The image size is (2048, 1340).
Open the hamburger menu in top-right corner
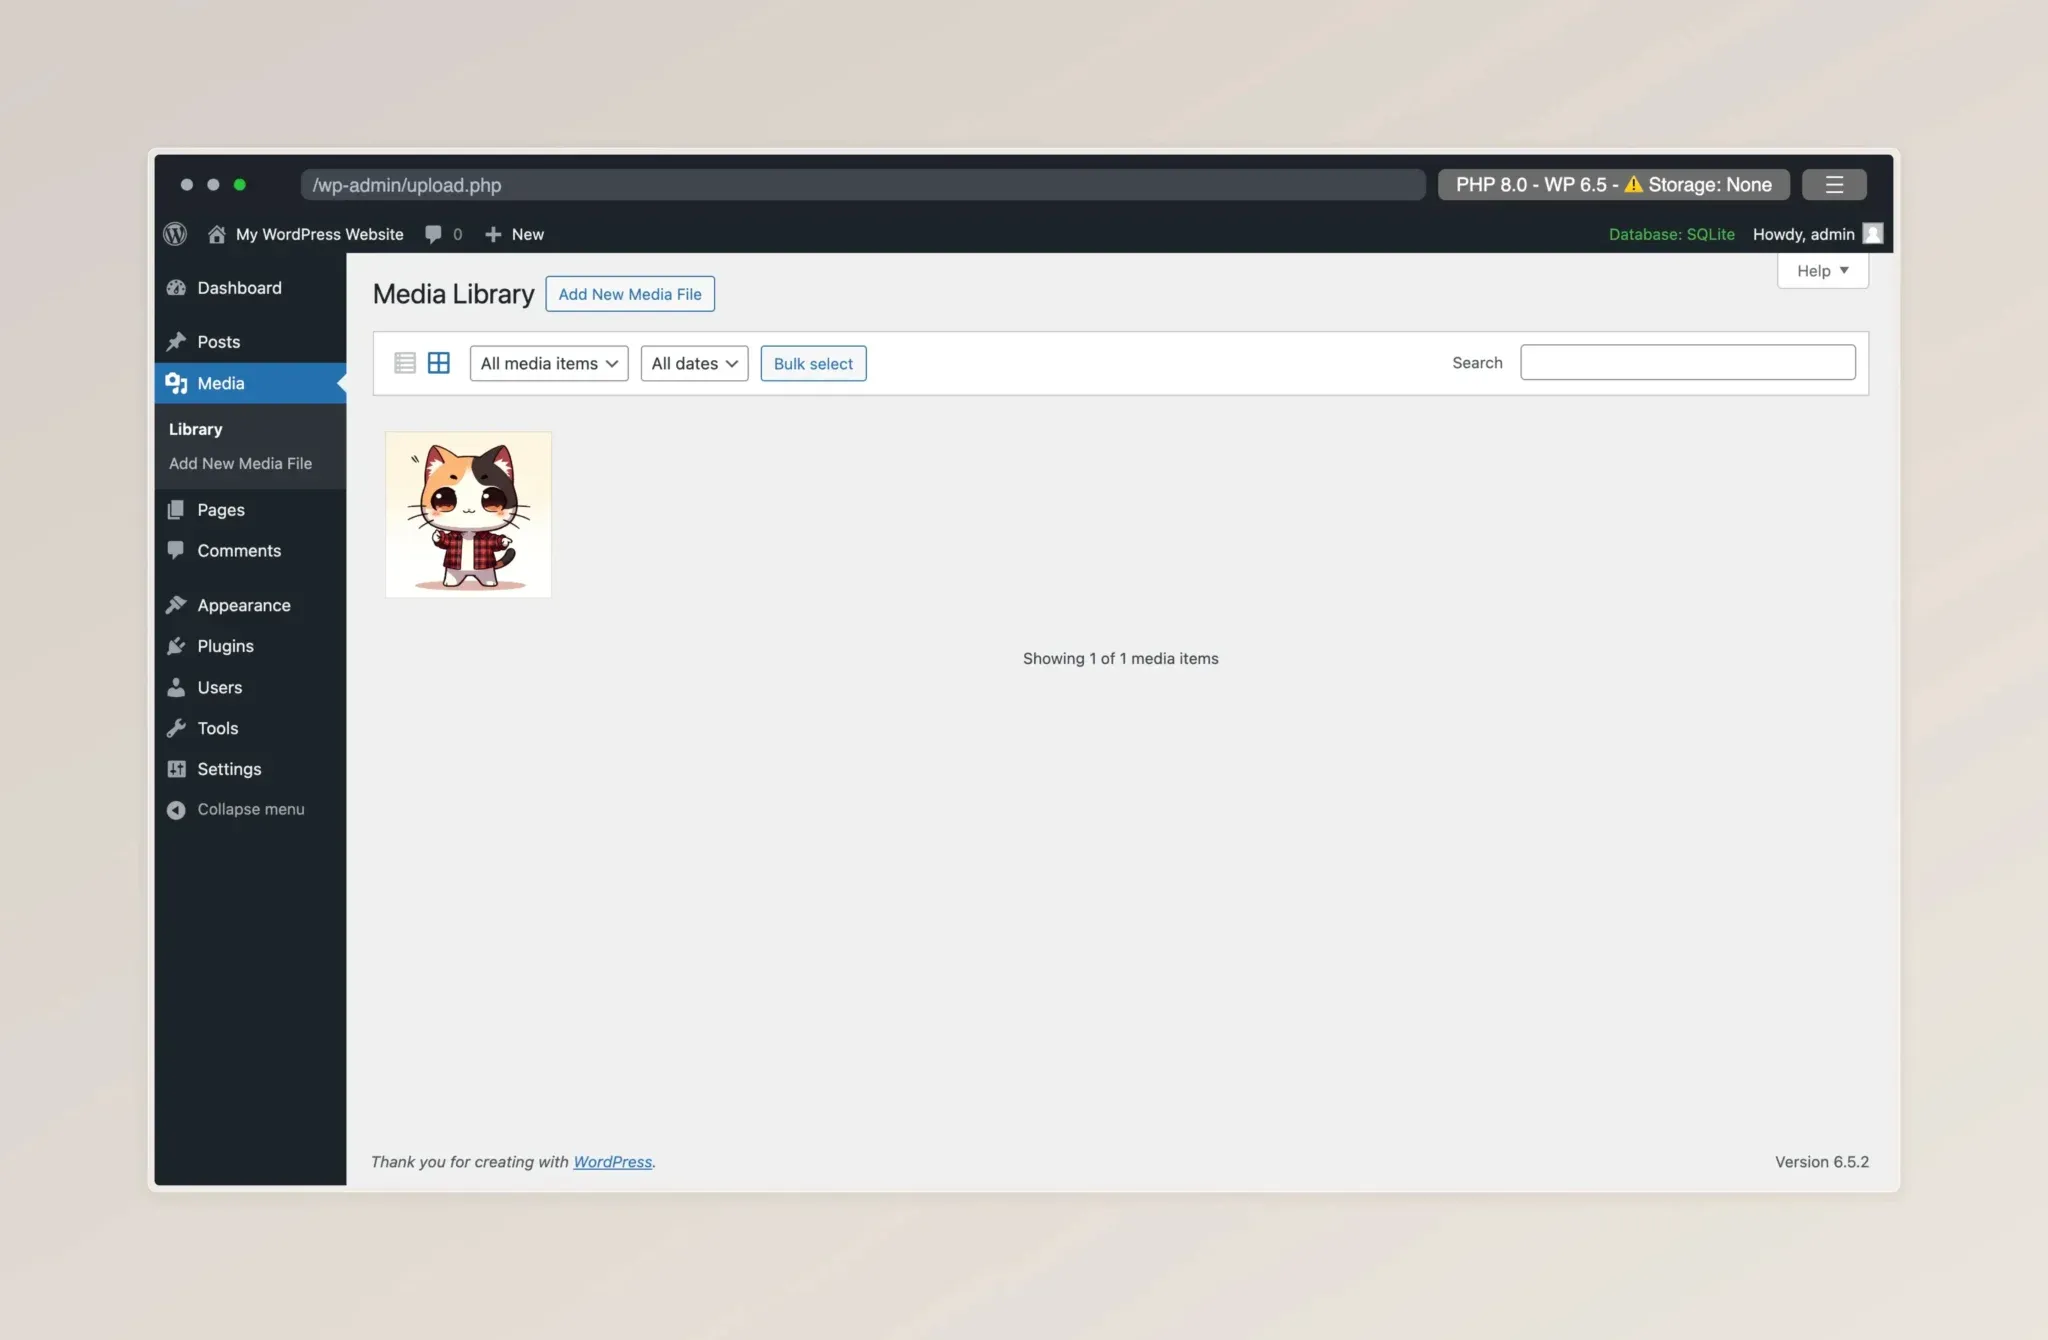(x=1833, y=185)
